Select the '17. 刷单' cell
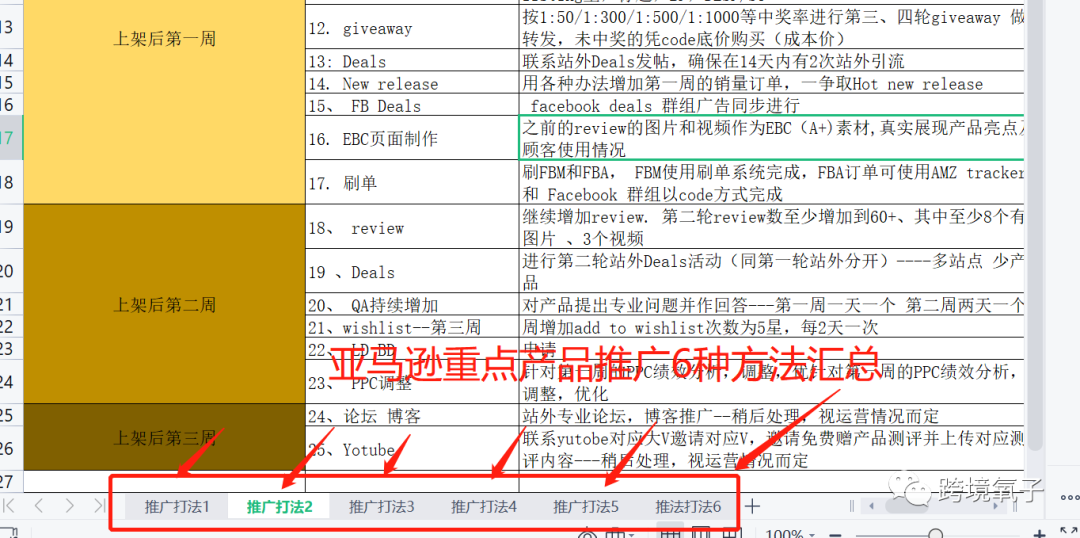The image size is (1080, 538). point(412,183)
